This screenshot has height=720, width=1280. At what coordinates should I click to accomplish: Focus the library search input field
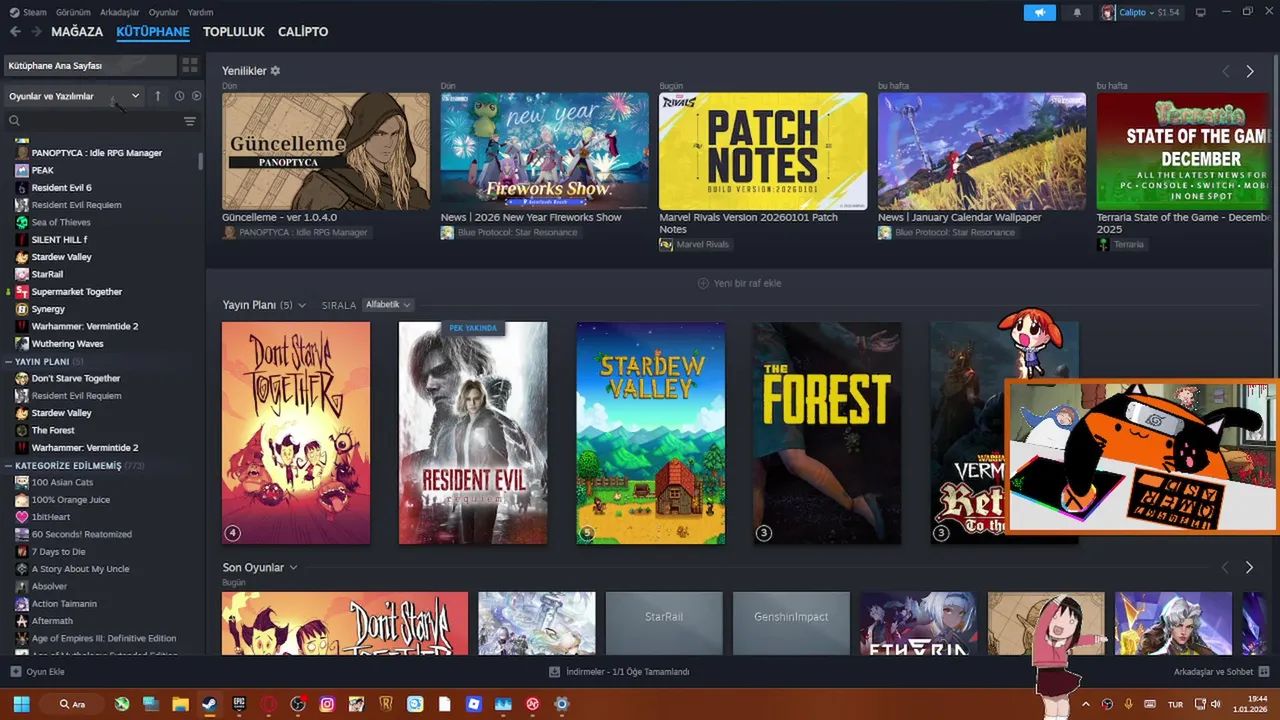(100, 121)
